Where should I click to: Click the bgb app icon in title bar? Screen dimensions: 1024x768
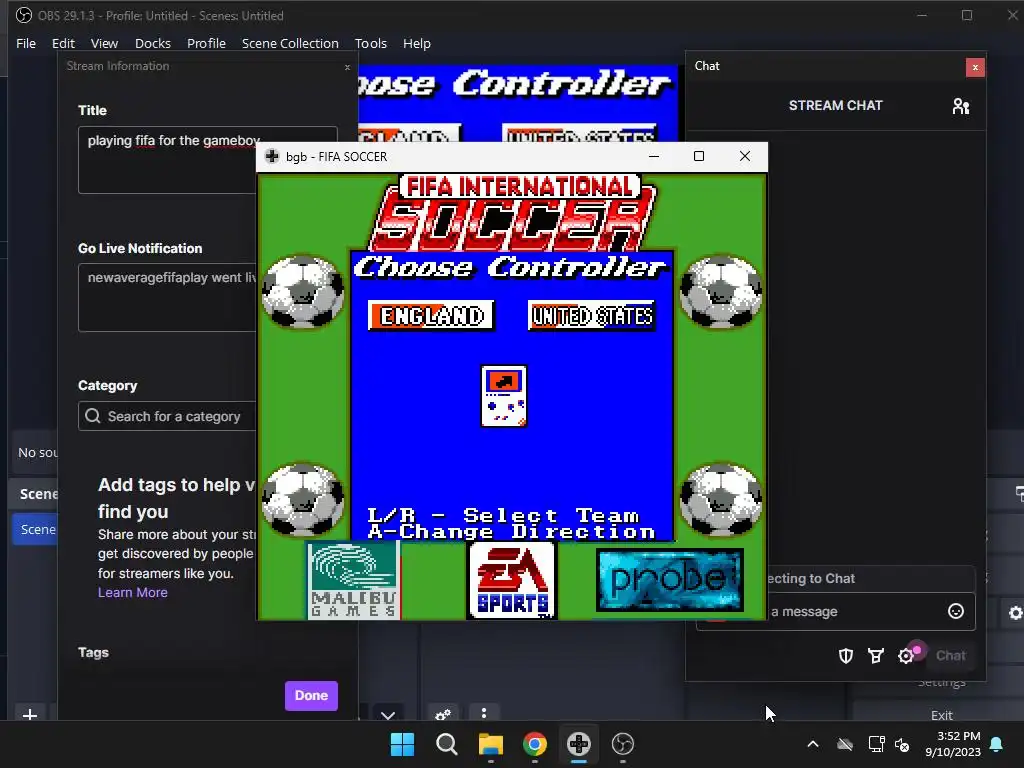pos(272,156)
